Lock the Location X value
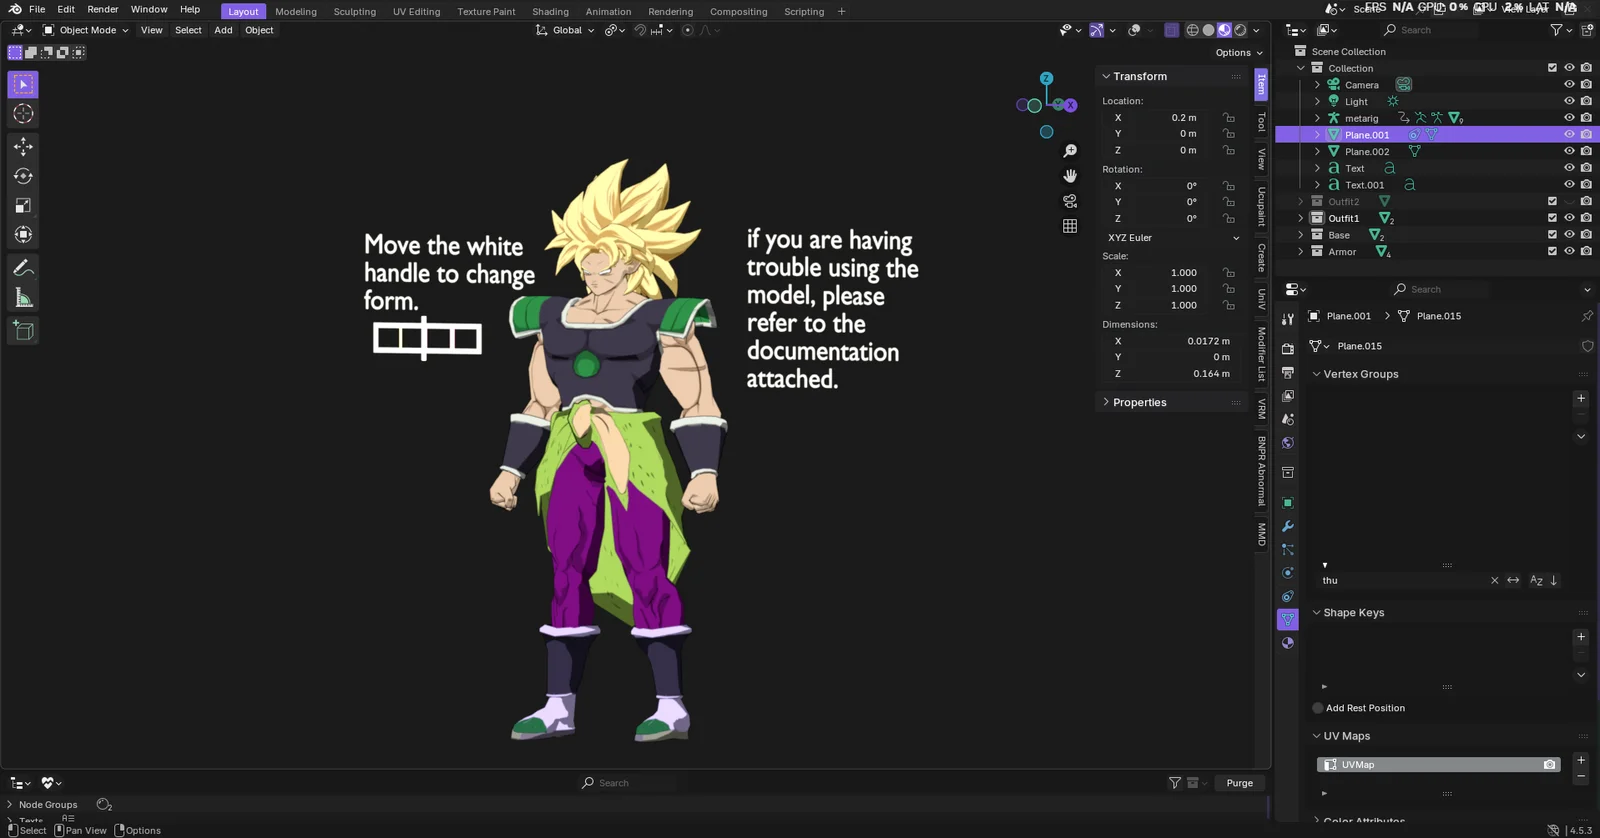The image size is (1600, 838). (x=1228, y=118)
